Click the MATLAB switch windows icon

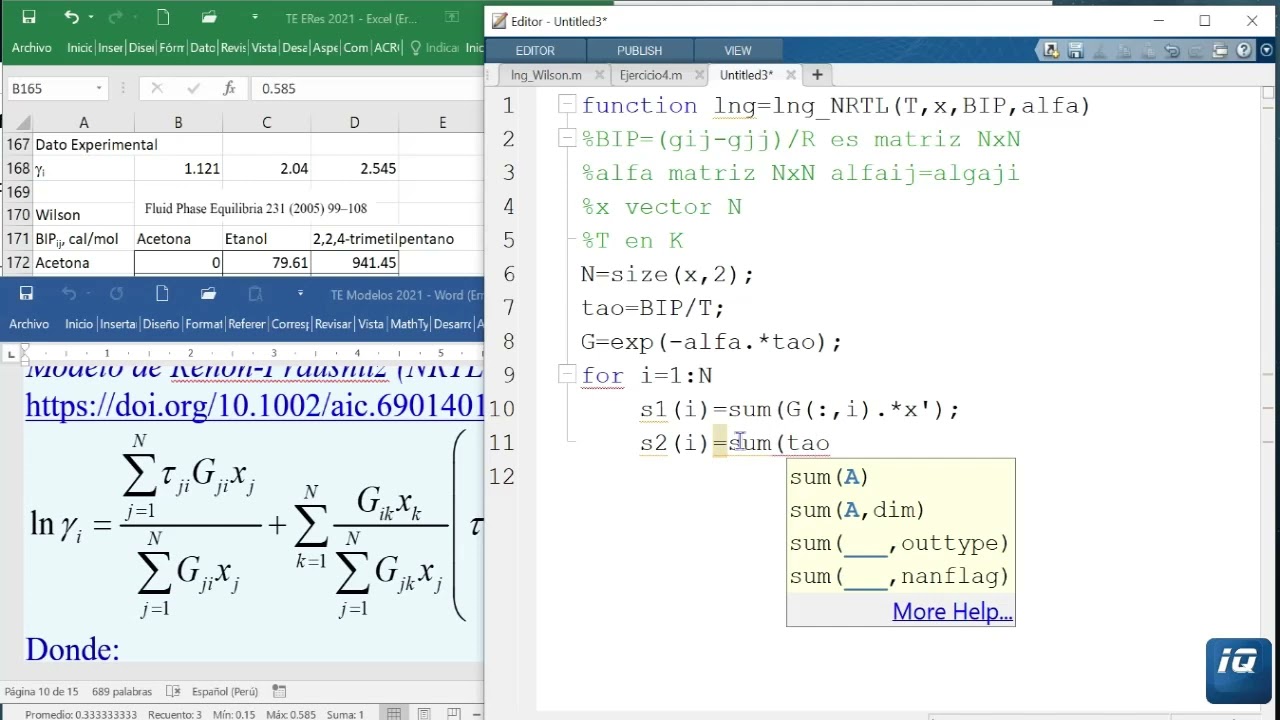(1220, 50)
